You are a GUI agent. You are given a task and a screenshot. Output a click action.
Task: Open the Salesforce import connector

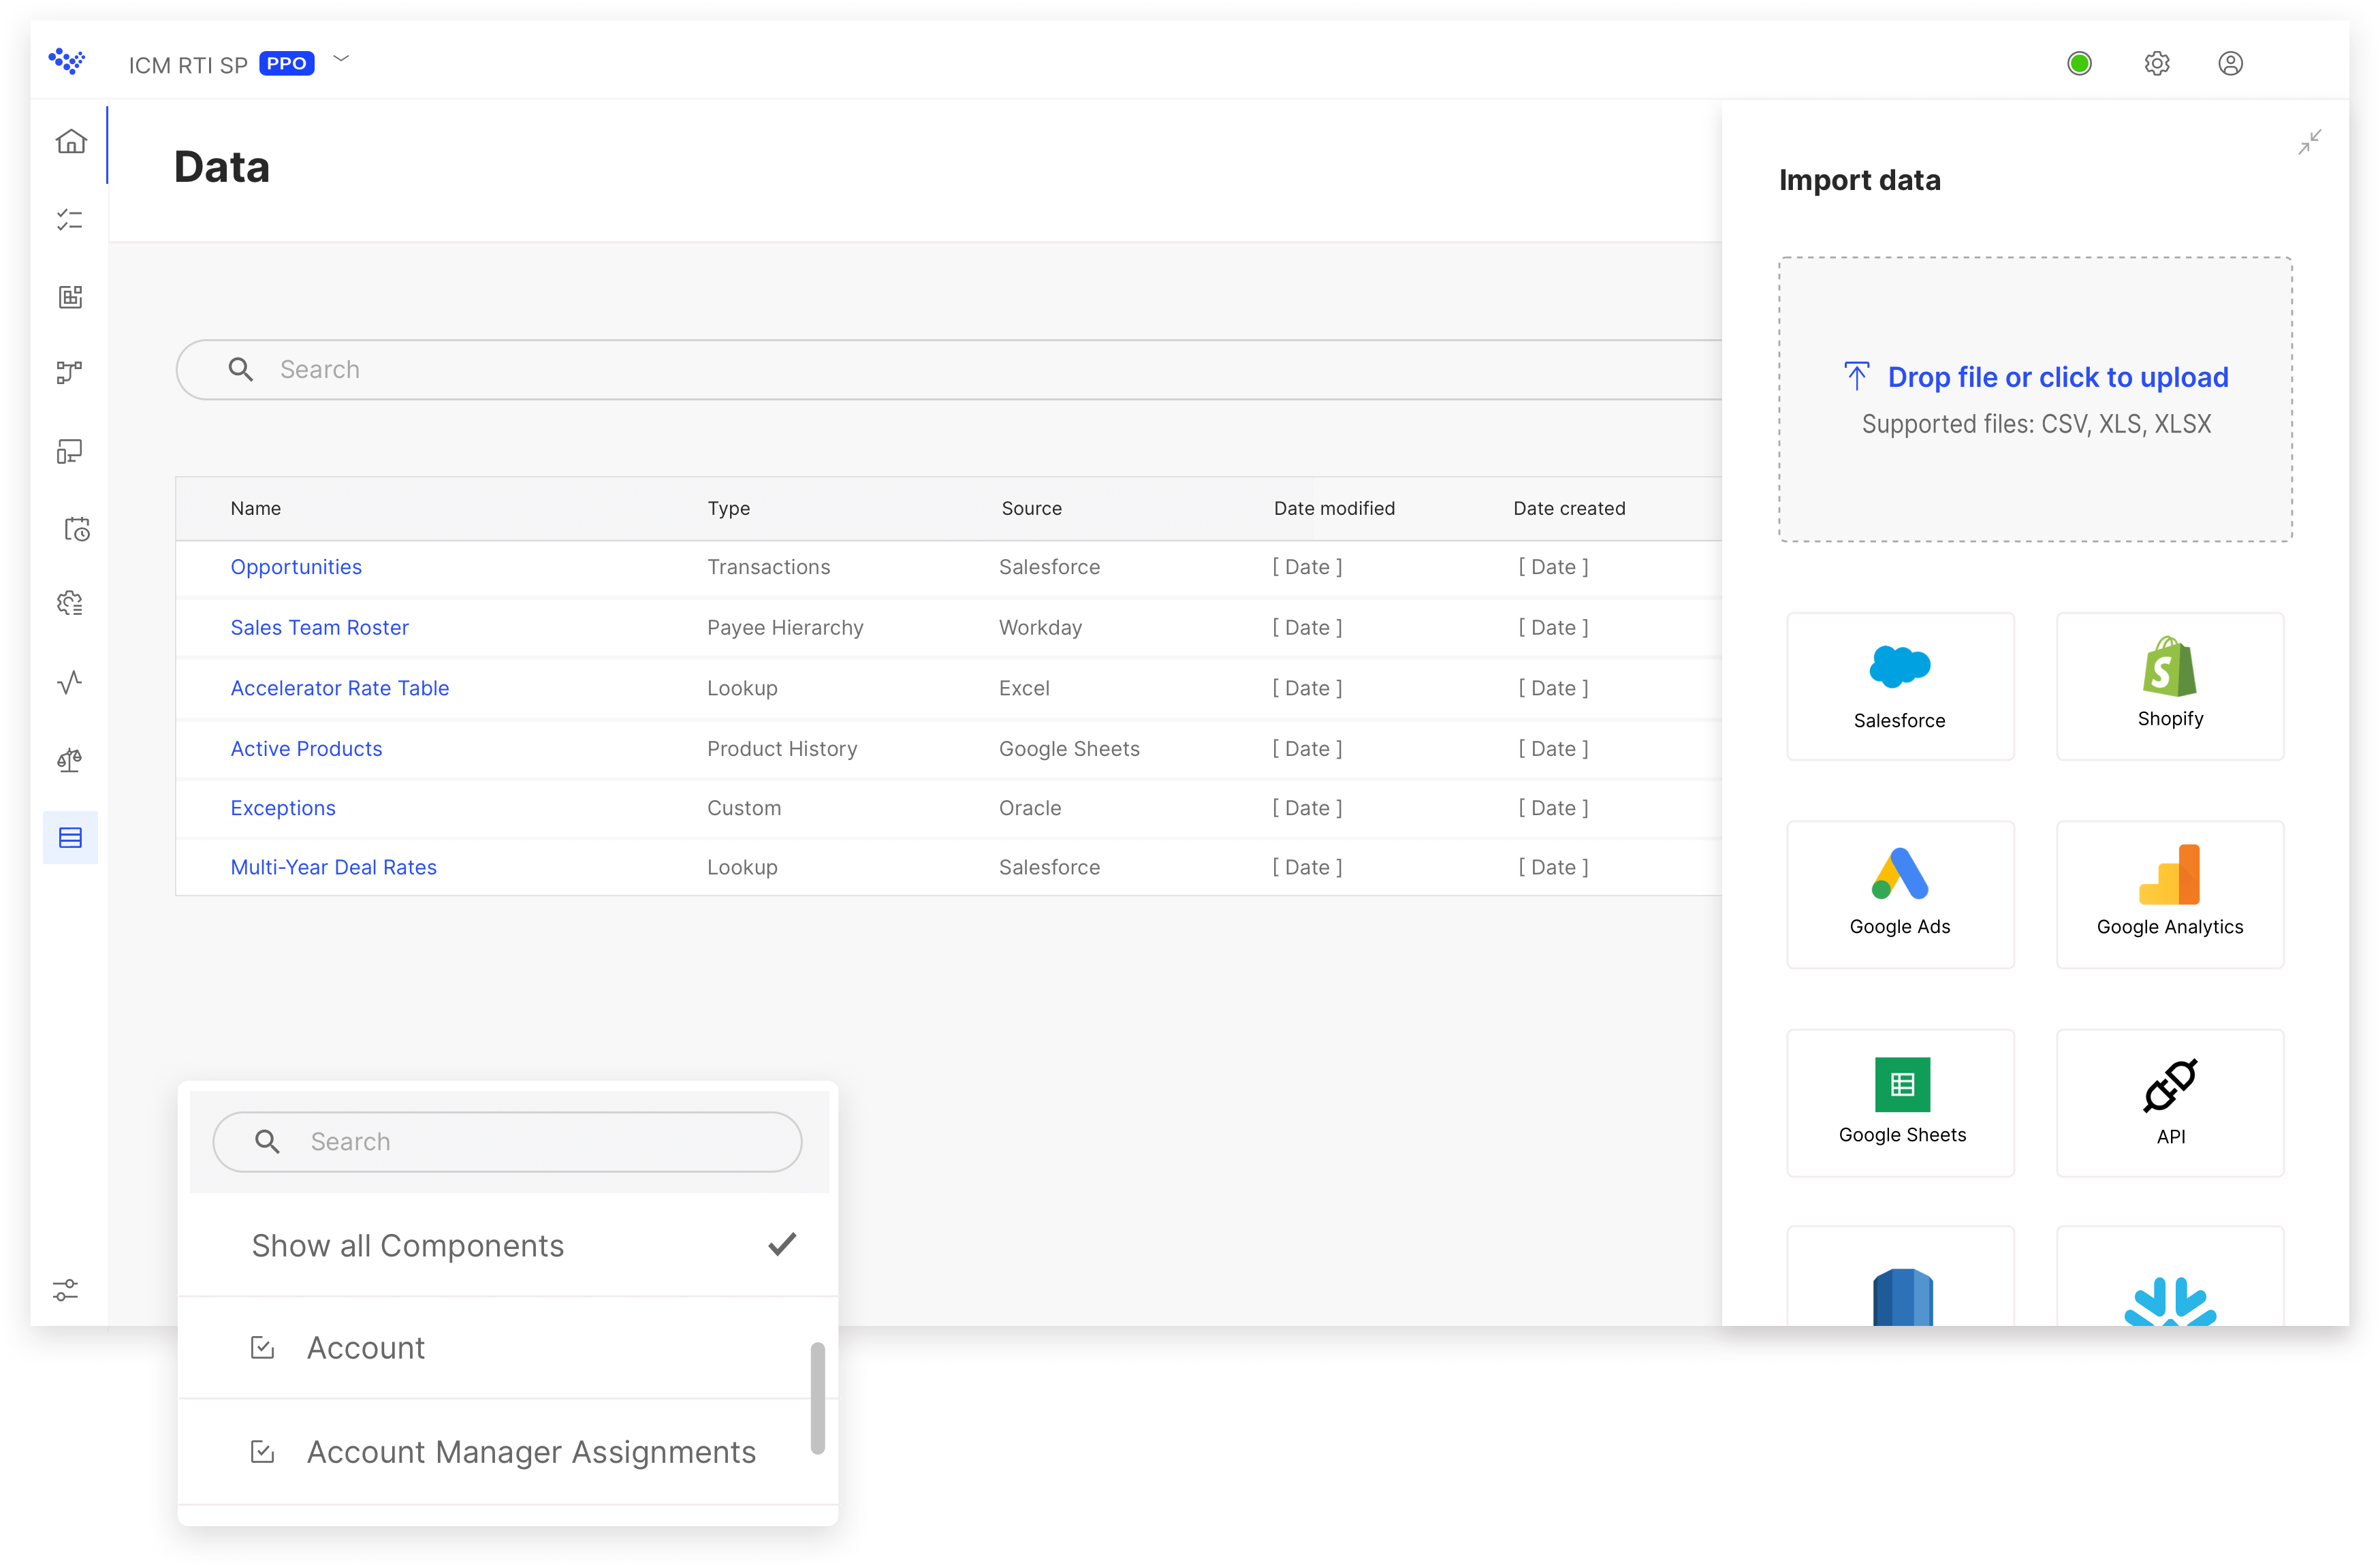coord(1900,686)
